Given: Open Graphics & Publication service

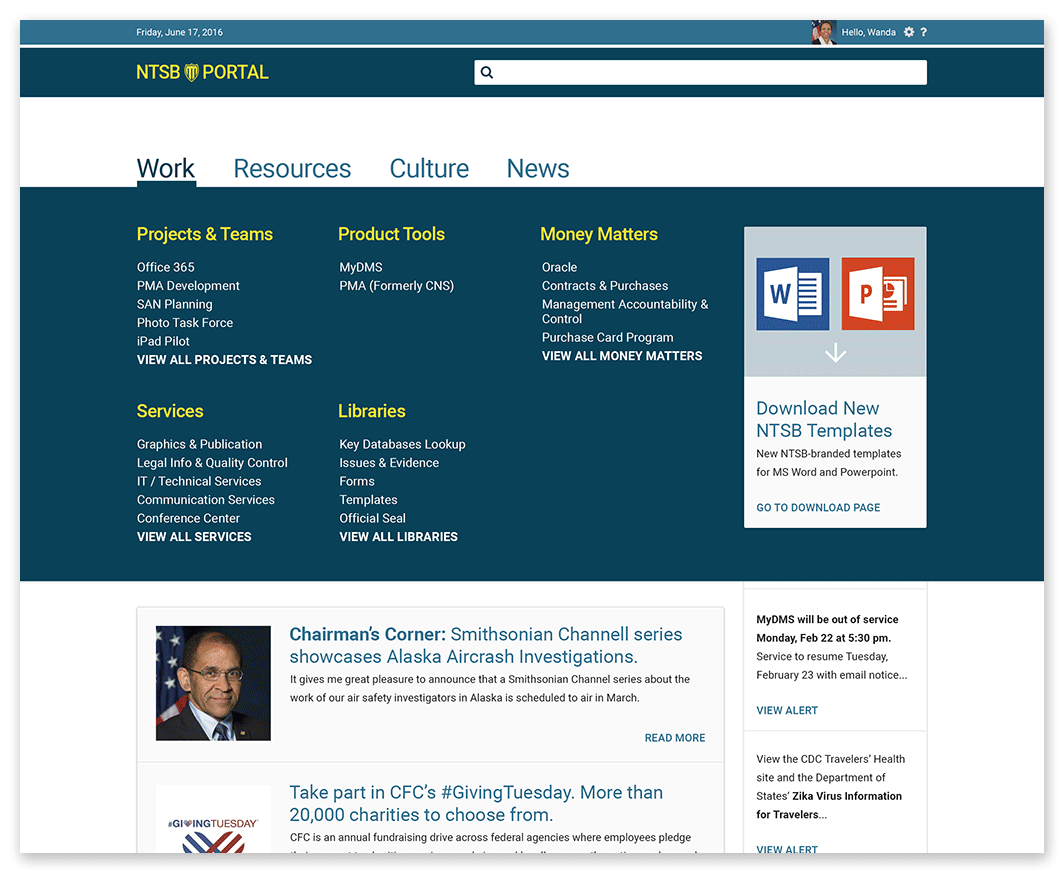Looking at the screenshot, I should (199, 444).
